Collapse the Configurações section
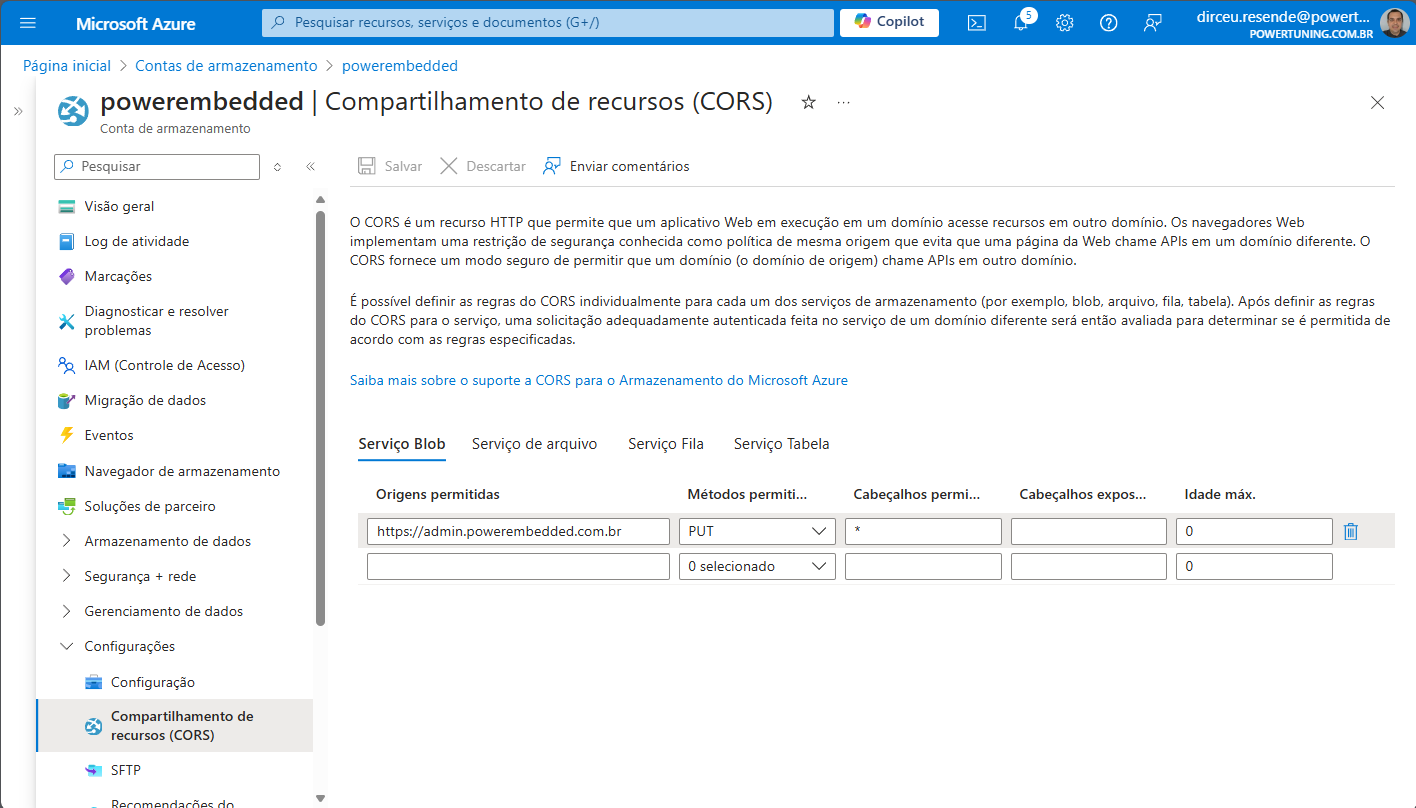The image size is (1416, 808). pos(129,646)
